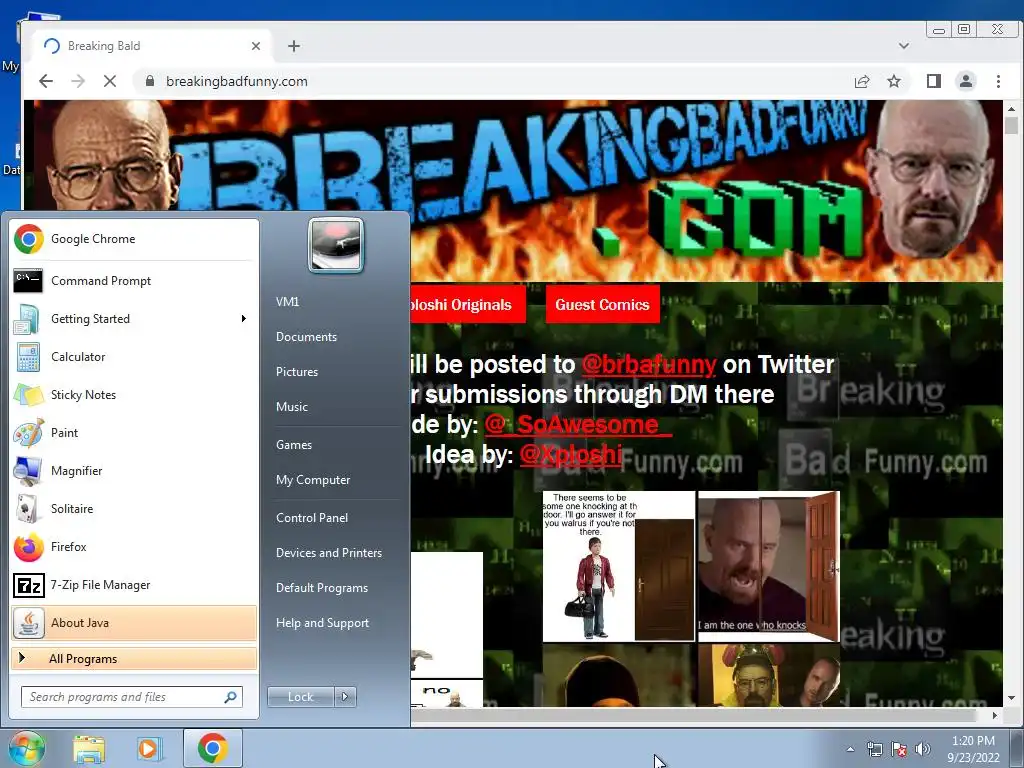Open About Java entry
The width and height of the screenshot is (1024, 768).
click(134, 622)
